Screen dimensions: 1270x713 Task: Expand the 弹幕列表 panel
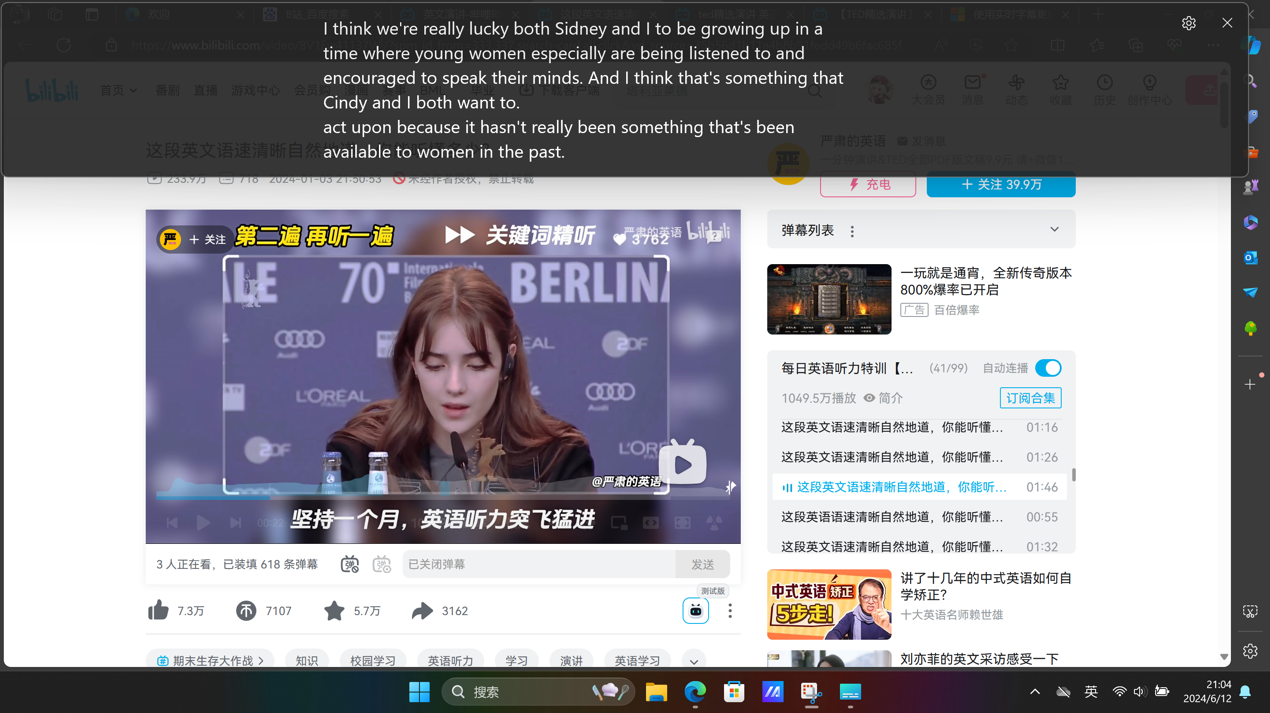1054,230
